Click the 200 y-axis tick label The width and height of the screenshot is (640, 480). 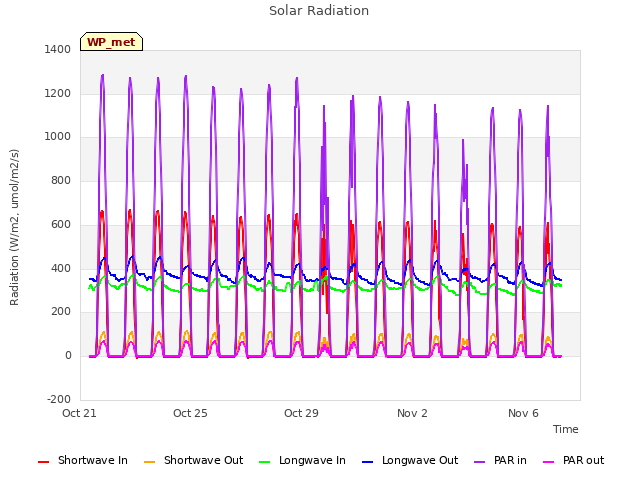61,312
